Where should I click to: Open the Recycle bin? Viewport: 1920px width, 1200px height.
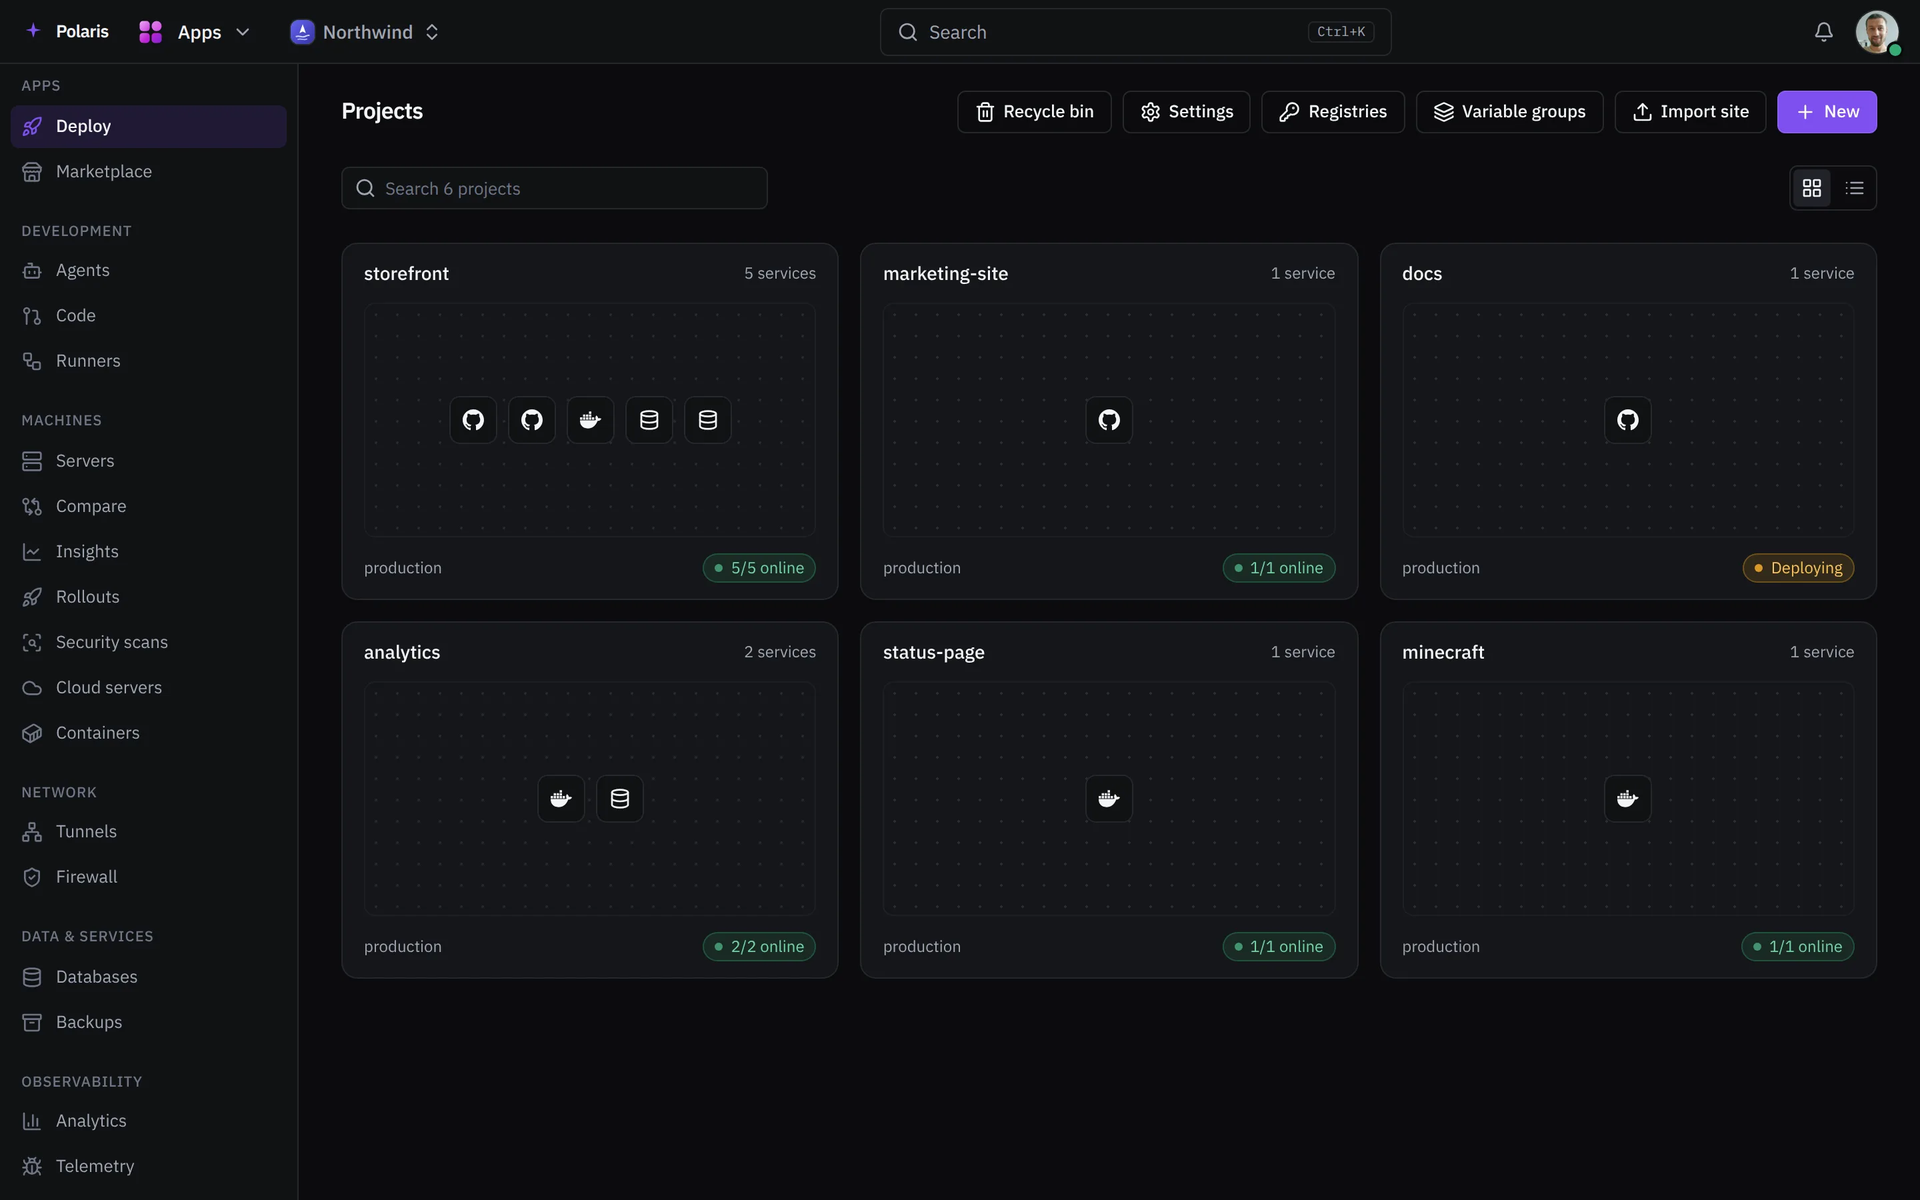[x=1034, y=112]
